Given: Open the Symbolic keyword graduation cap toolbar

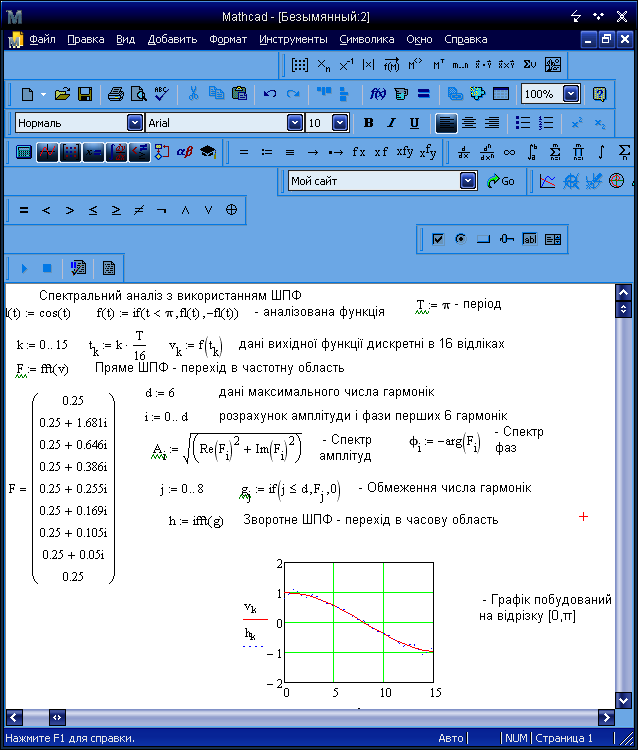Looking at the screenshot, I should (x=208, y=152).
